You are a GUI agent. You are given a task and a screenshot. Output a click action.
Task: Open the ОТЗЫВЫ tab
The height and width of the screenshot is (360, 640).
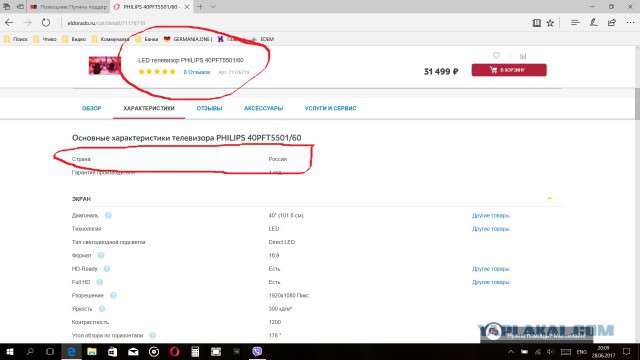[209, 108]
